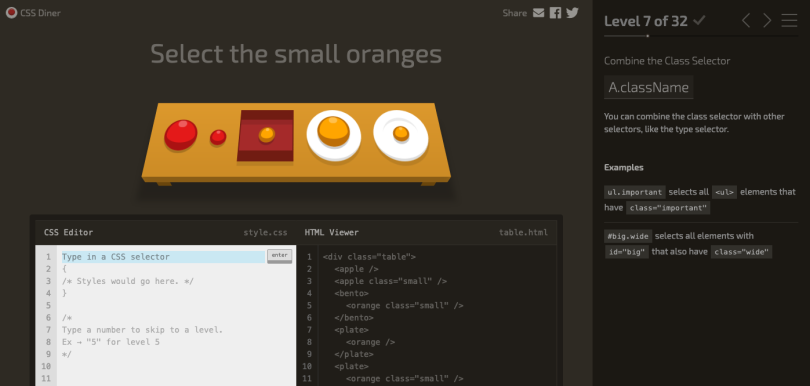Click the level completed checkmark
This screenshot has width=810, height=386.
699,21
